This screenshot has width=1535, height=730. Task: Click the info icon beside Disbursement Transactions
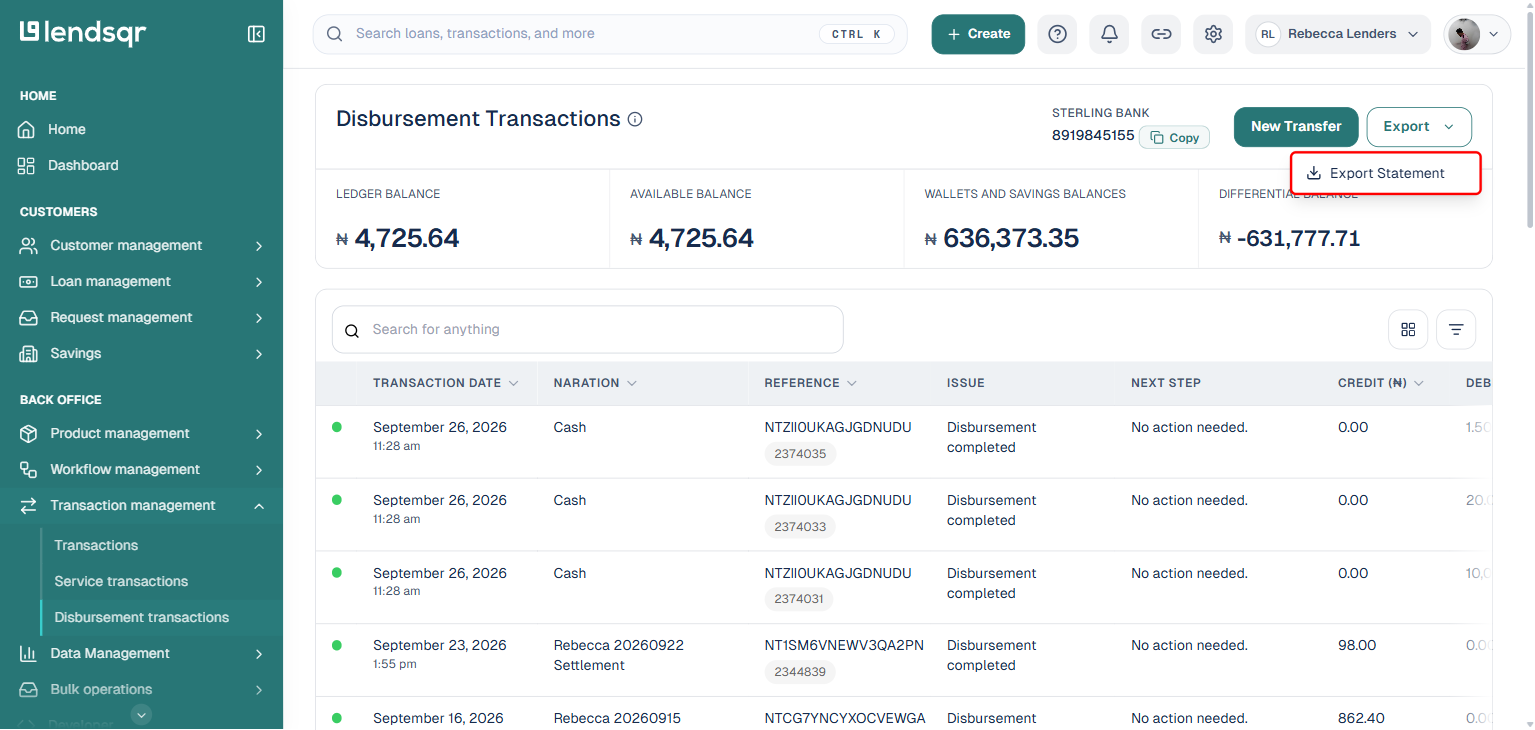click(x=635, y=119)
